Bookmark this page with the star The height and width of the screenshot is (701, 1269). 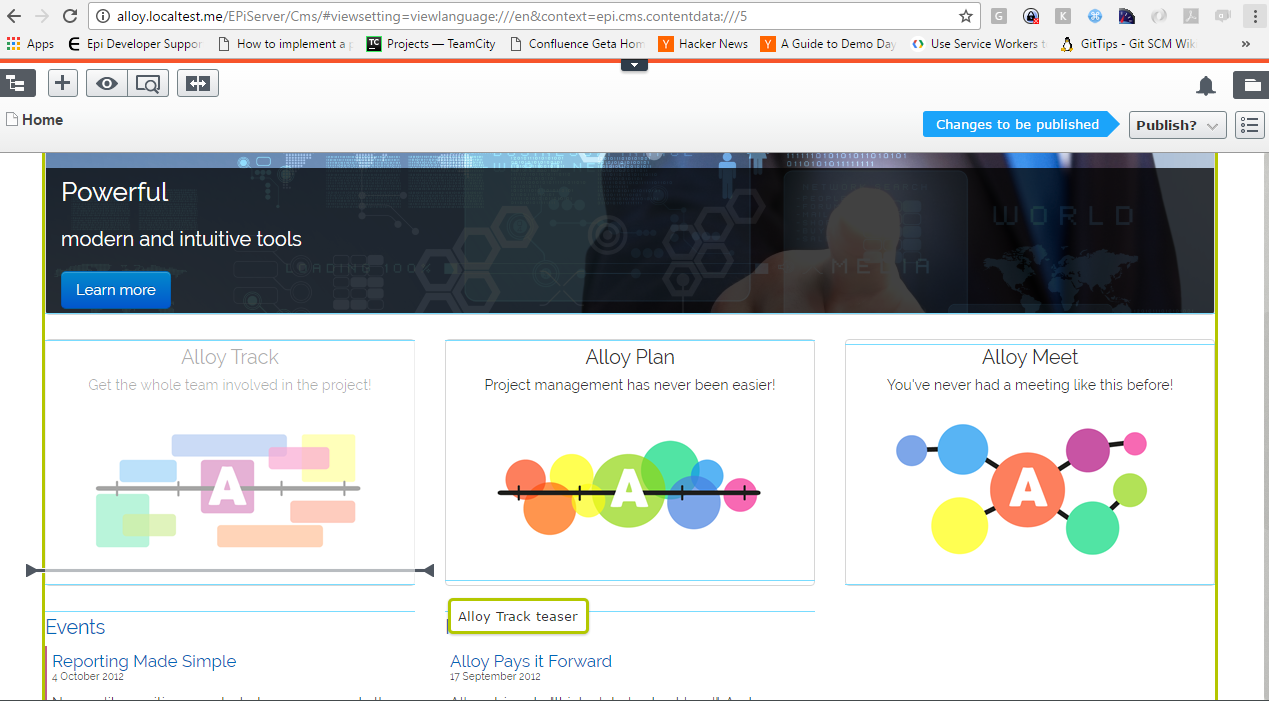(965, 16)
